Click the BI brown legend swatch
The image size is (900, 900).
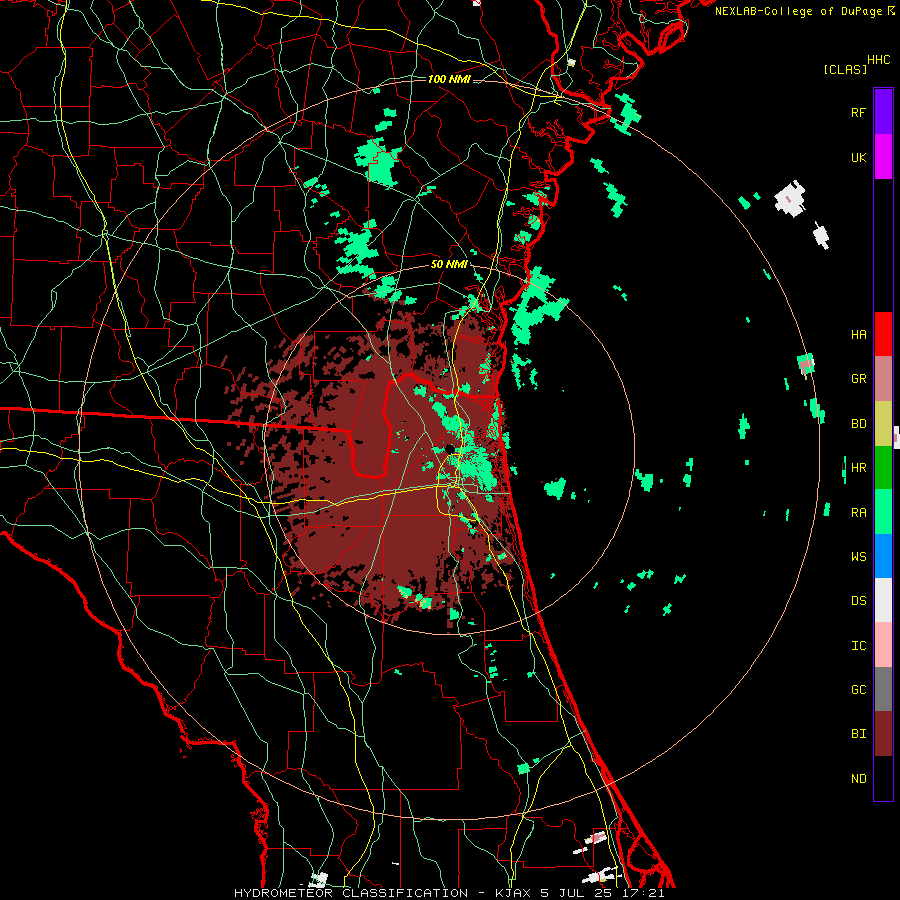click(x=883, y=734)
